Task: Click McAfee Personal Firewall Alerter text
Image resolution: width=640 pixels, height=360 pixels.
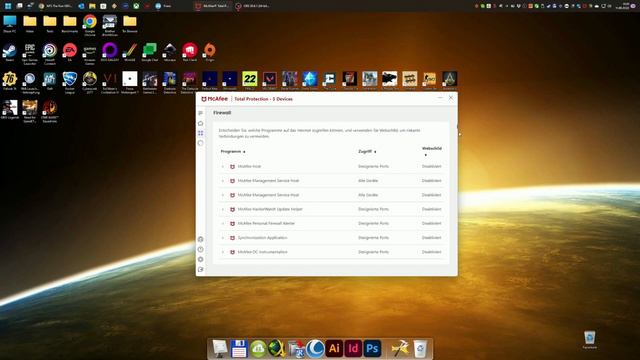Action: coord(266,223)
